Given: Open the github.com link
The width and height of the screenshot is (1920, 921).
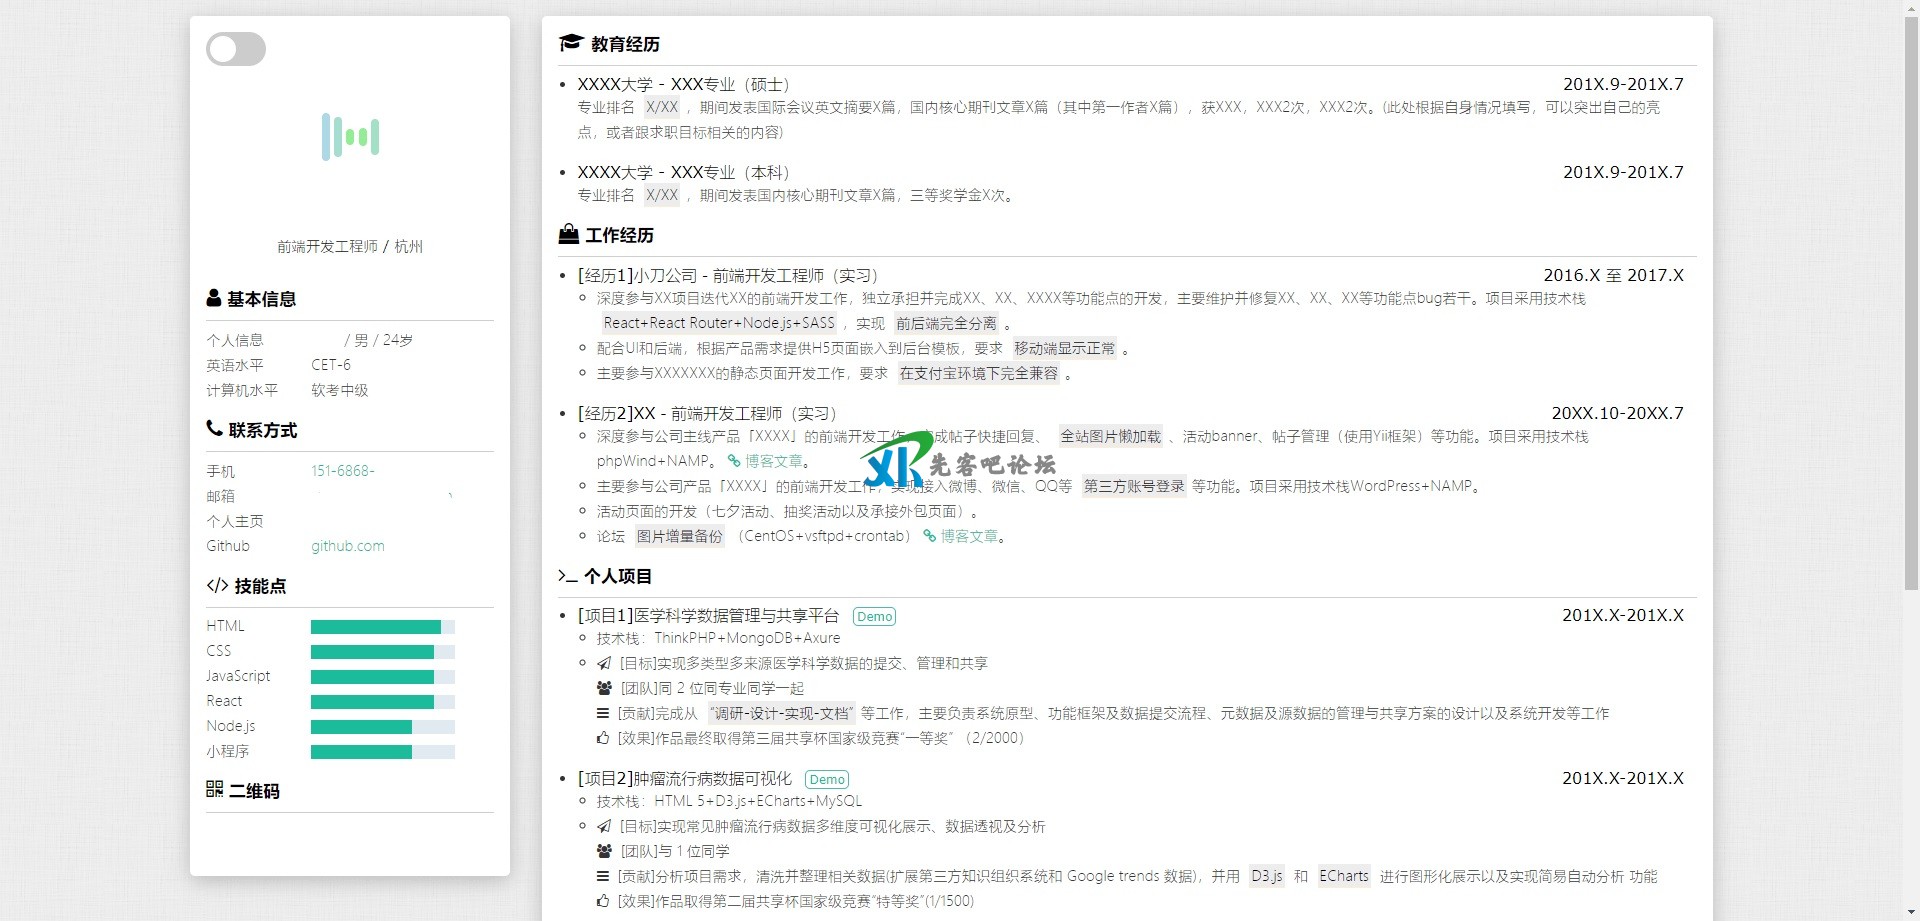Looking at the screenshot, I should (x=347, y=546).
